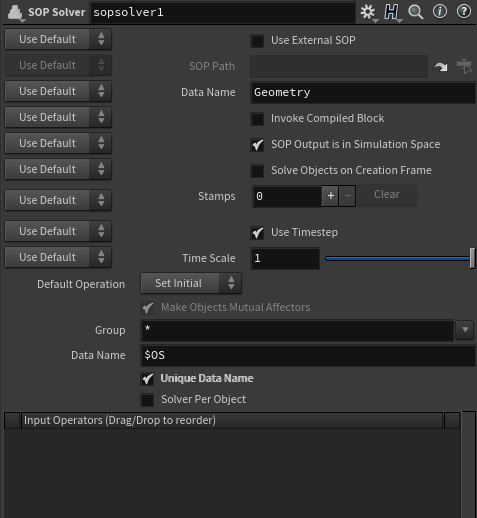This screenshot has height=518, width=477.
Task: Click the Stamps label
Action: point(217,196)
